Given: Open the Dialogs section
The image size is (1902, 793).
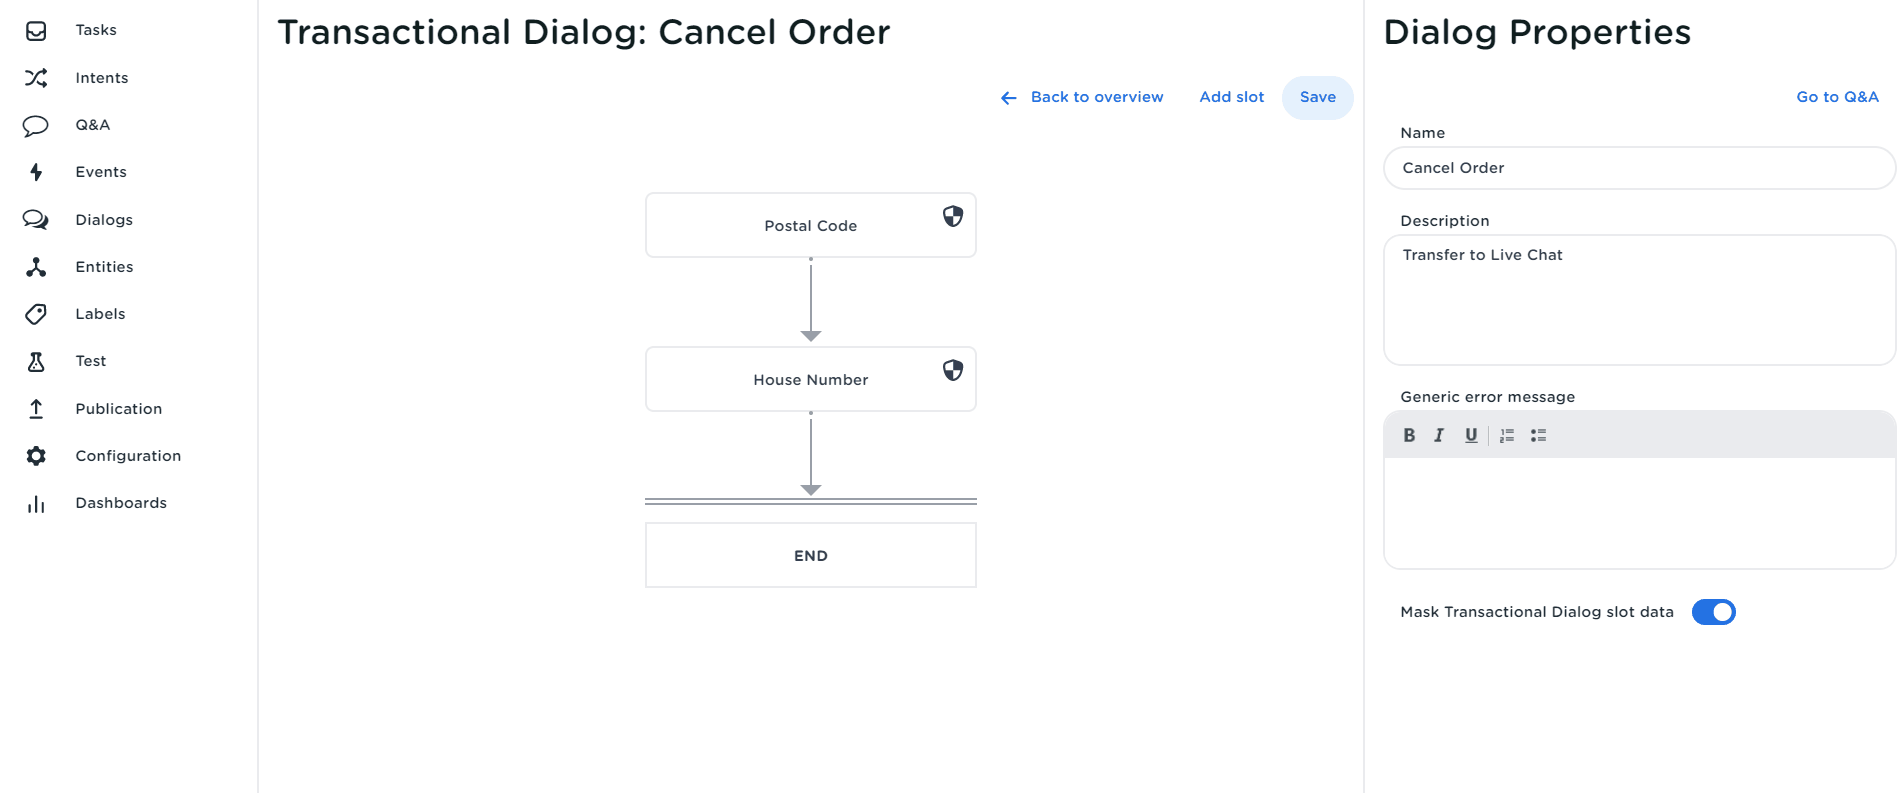Looking at the screenshot, I should click(103, 219).
